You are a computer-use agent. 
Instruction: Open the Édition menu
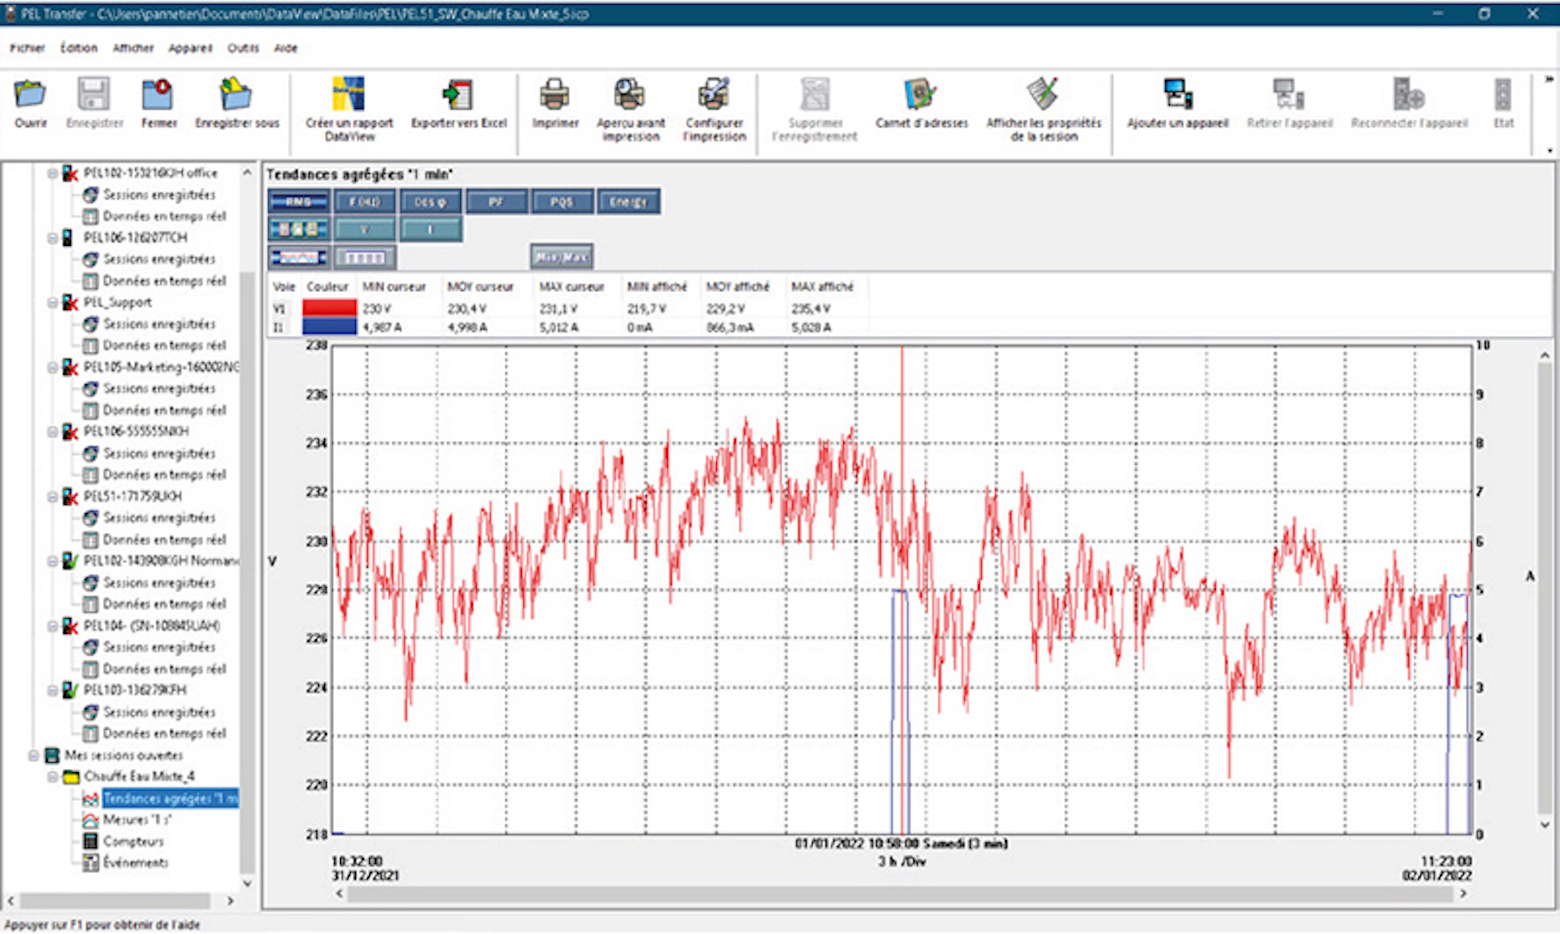coord(79,48)
